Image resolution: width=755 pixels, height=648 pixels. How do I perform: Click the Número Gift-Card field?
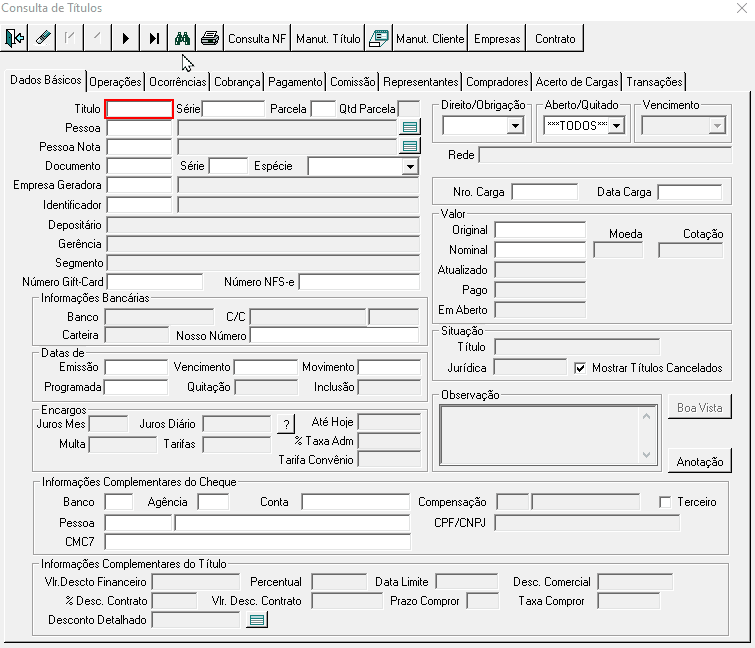pyautogui.click(x=155, y=282)
